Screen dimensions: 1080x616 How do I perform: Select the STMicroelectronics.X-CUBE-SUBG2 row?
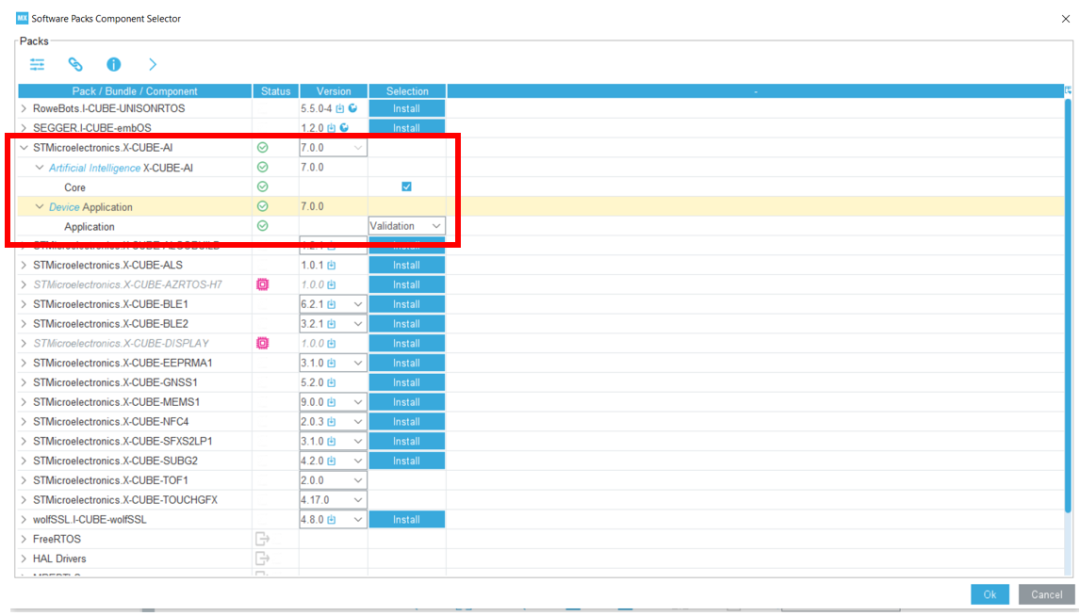(541, 461)
